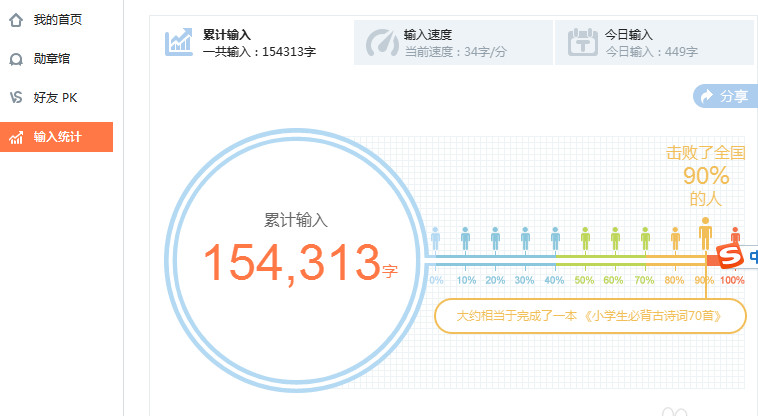Click the 100% label on percentile bar
The width and height of the screenshot is (758, 416).
click(732, 280)
